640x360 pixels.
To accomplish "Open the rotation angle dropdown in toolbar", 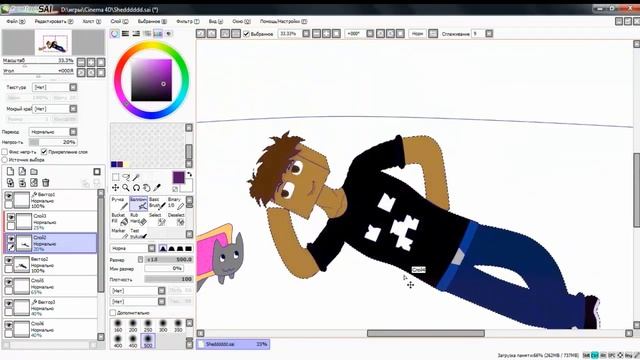I will [370, 34].
